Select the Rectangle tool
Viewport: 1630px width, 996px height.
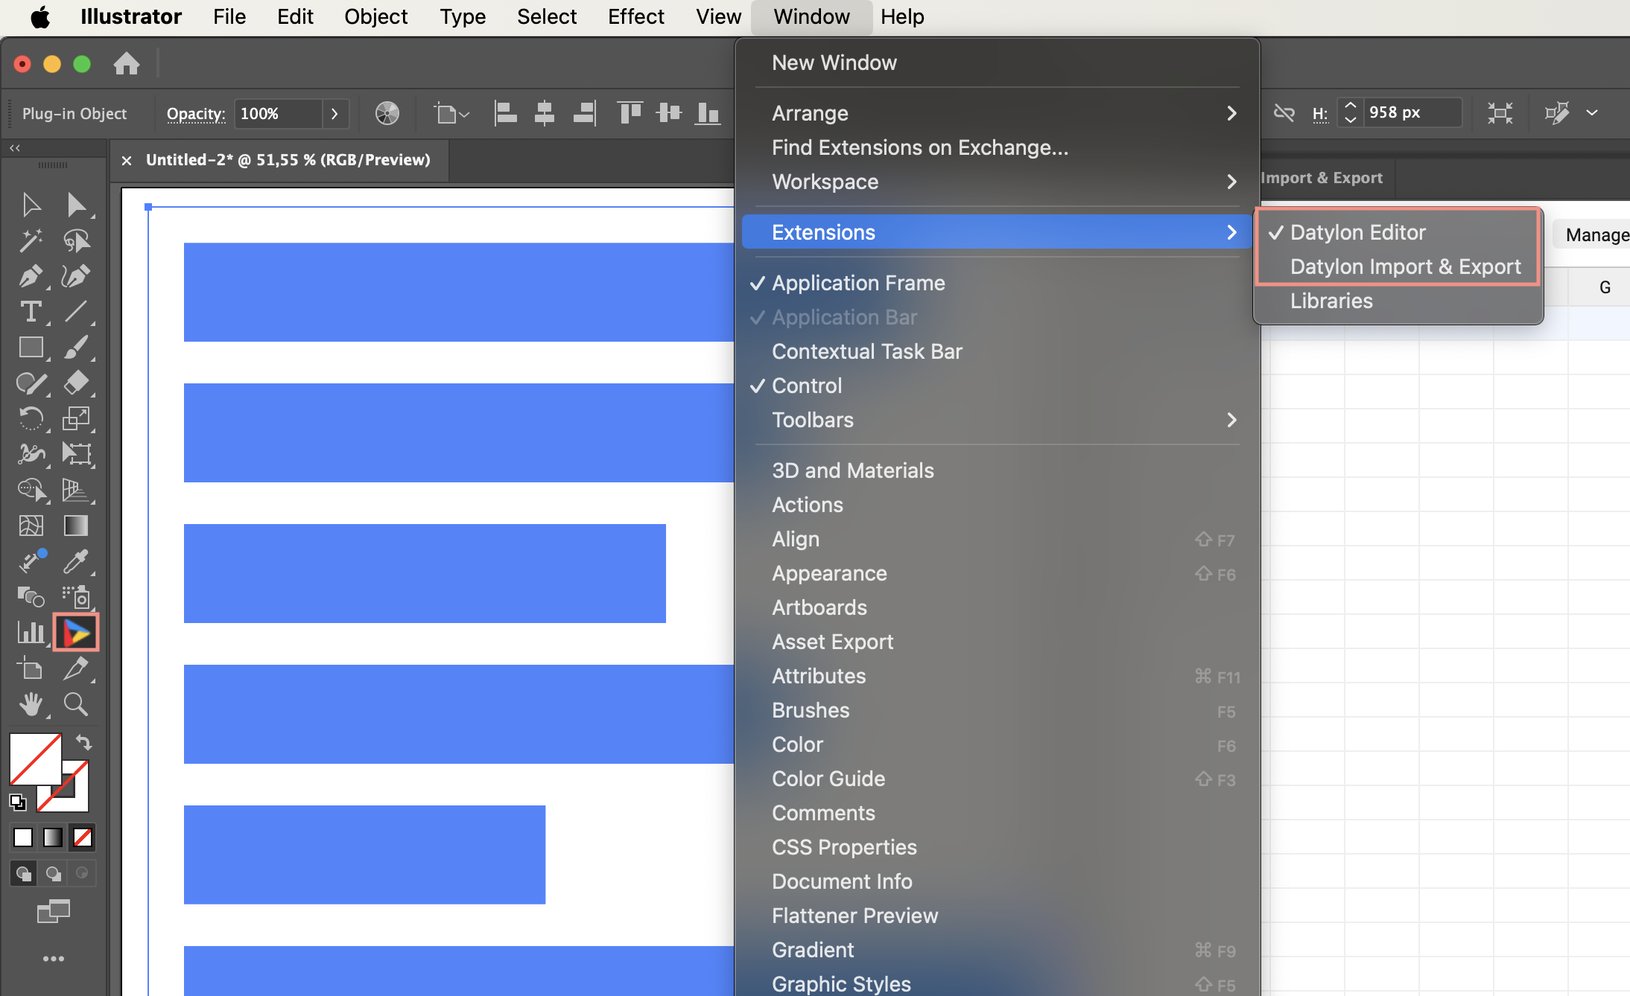(31, 347)
